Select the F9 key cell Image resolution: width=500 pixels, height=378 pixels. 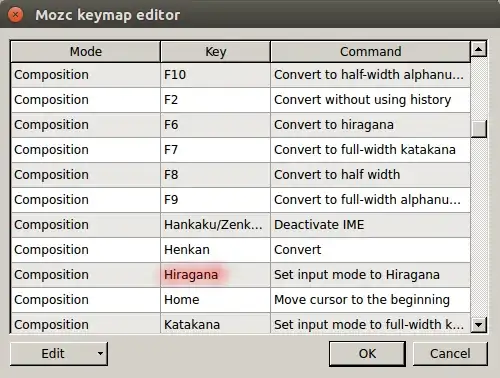pos(216,200)
